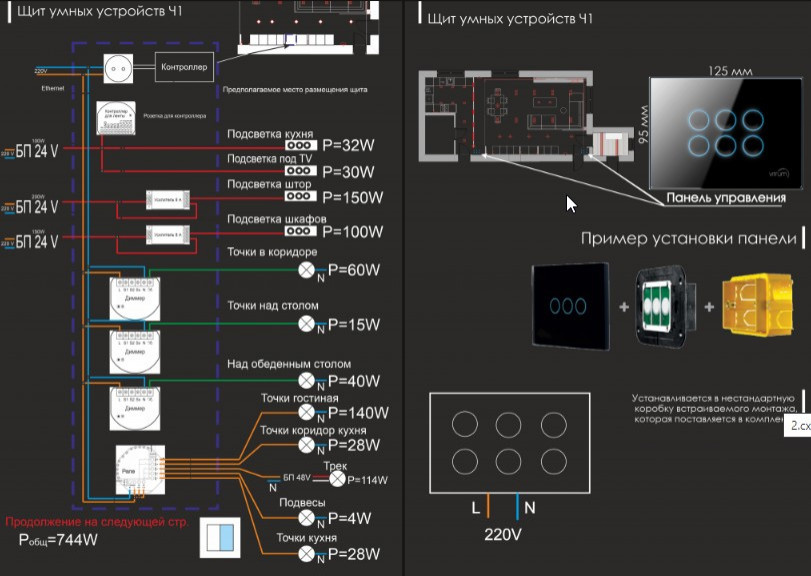The image size is (811, 576).
Task: Select the power socket icon beside Контроллер
Action: pos(118,68)
